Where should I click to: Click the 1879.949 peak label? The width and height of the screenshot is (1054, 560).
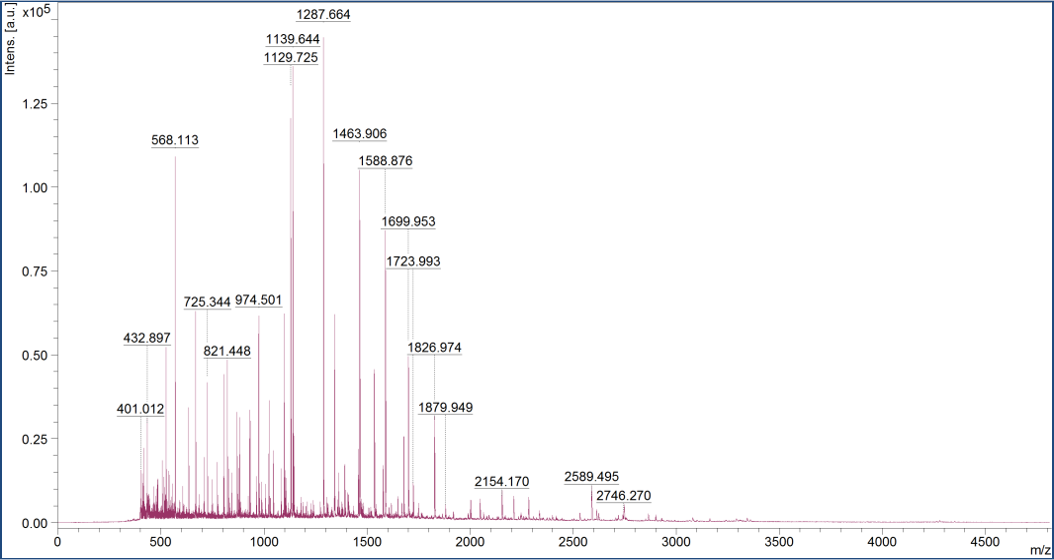[445, 407]
